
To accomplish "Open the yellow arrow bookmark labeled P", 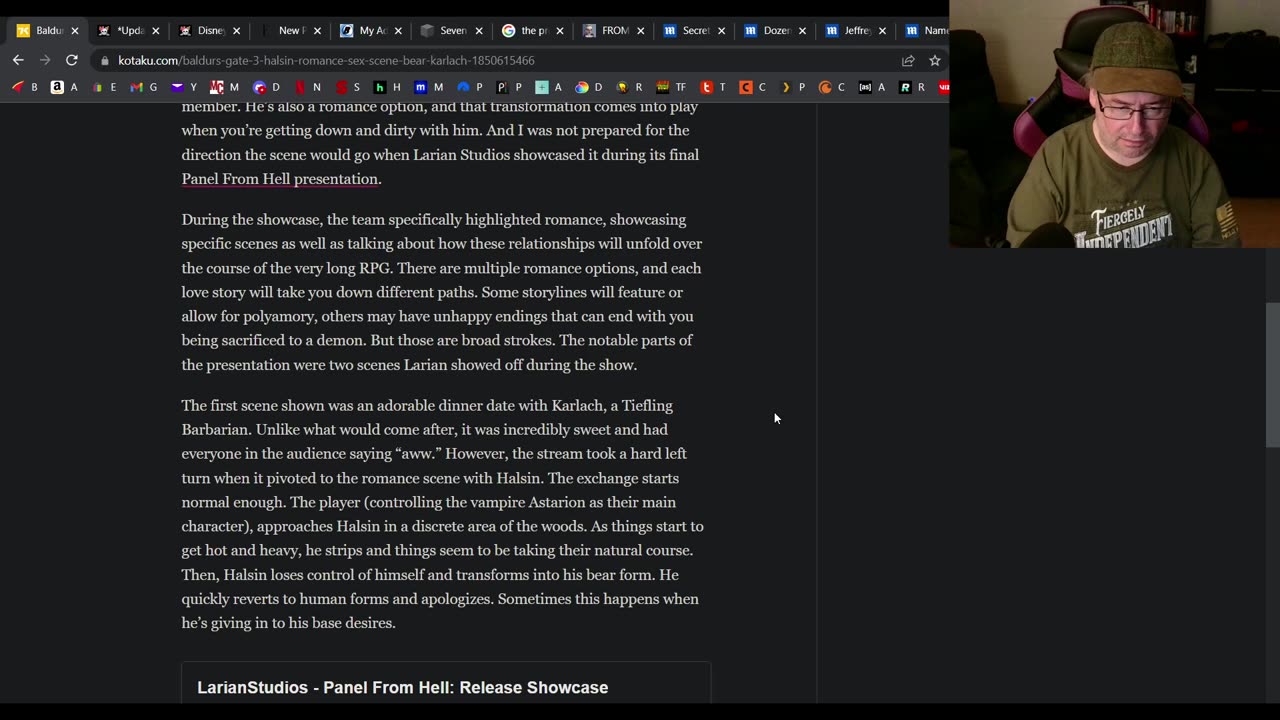I will (793, 87).
